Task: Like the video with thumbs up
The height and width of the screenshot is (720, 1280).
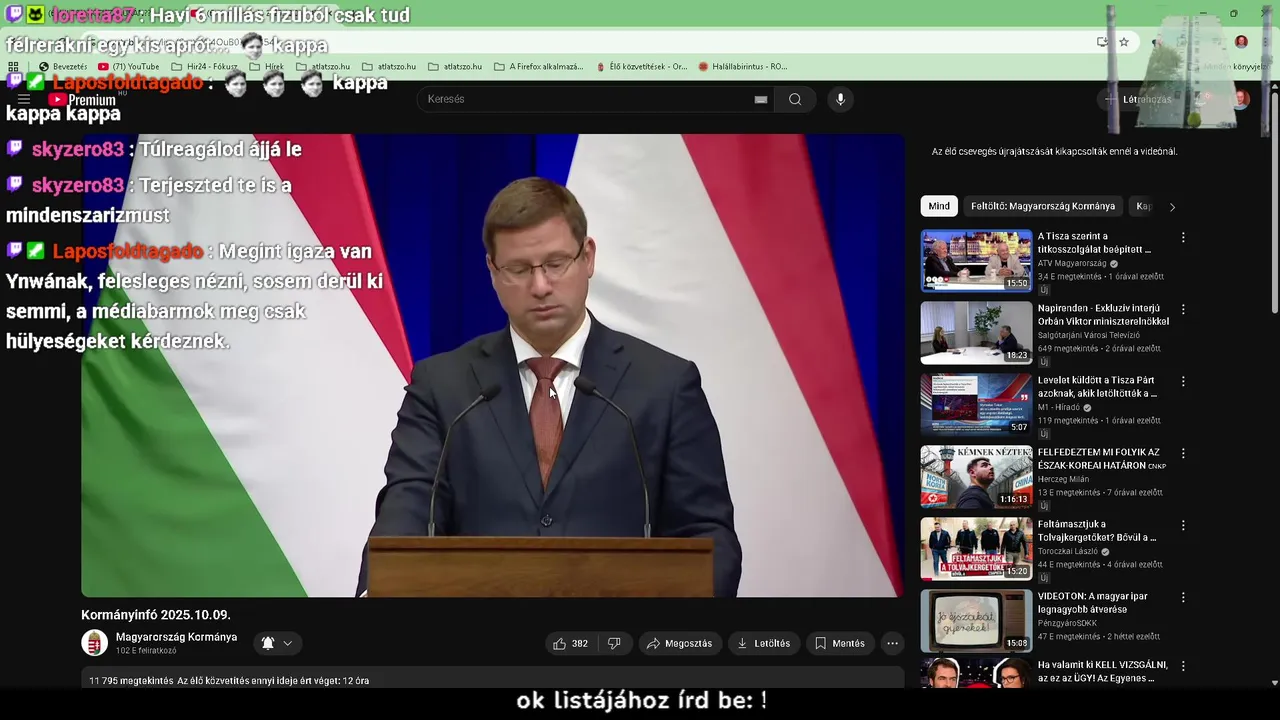Action: [571, 643]
